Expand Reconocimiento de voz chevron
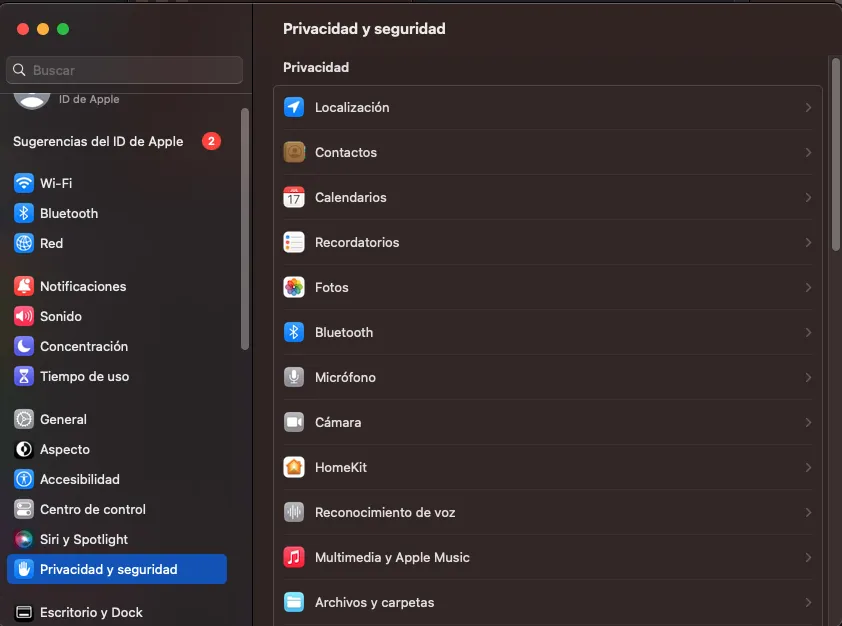The width and height of the screenshot is (842, 626). tap(808, 513)
